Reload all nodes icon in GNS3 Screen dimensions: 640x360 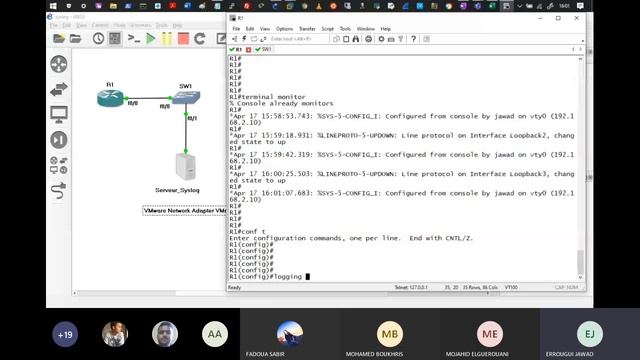click(200, 38)
